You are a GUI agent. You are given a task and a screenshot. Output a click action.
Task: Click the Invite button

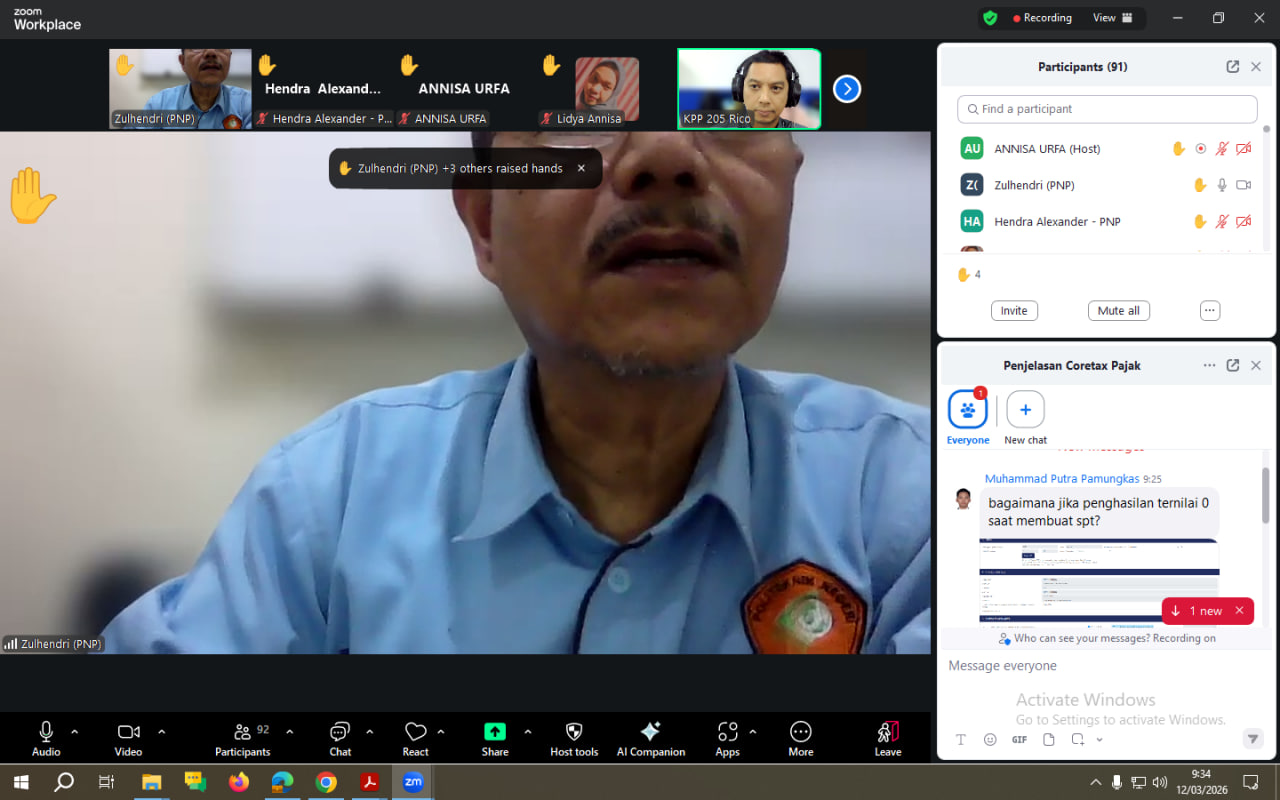click(x=1014, y=311)
